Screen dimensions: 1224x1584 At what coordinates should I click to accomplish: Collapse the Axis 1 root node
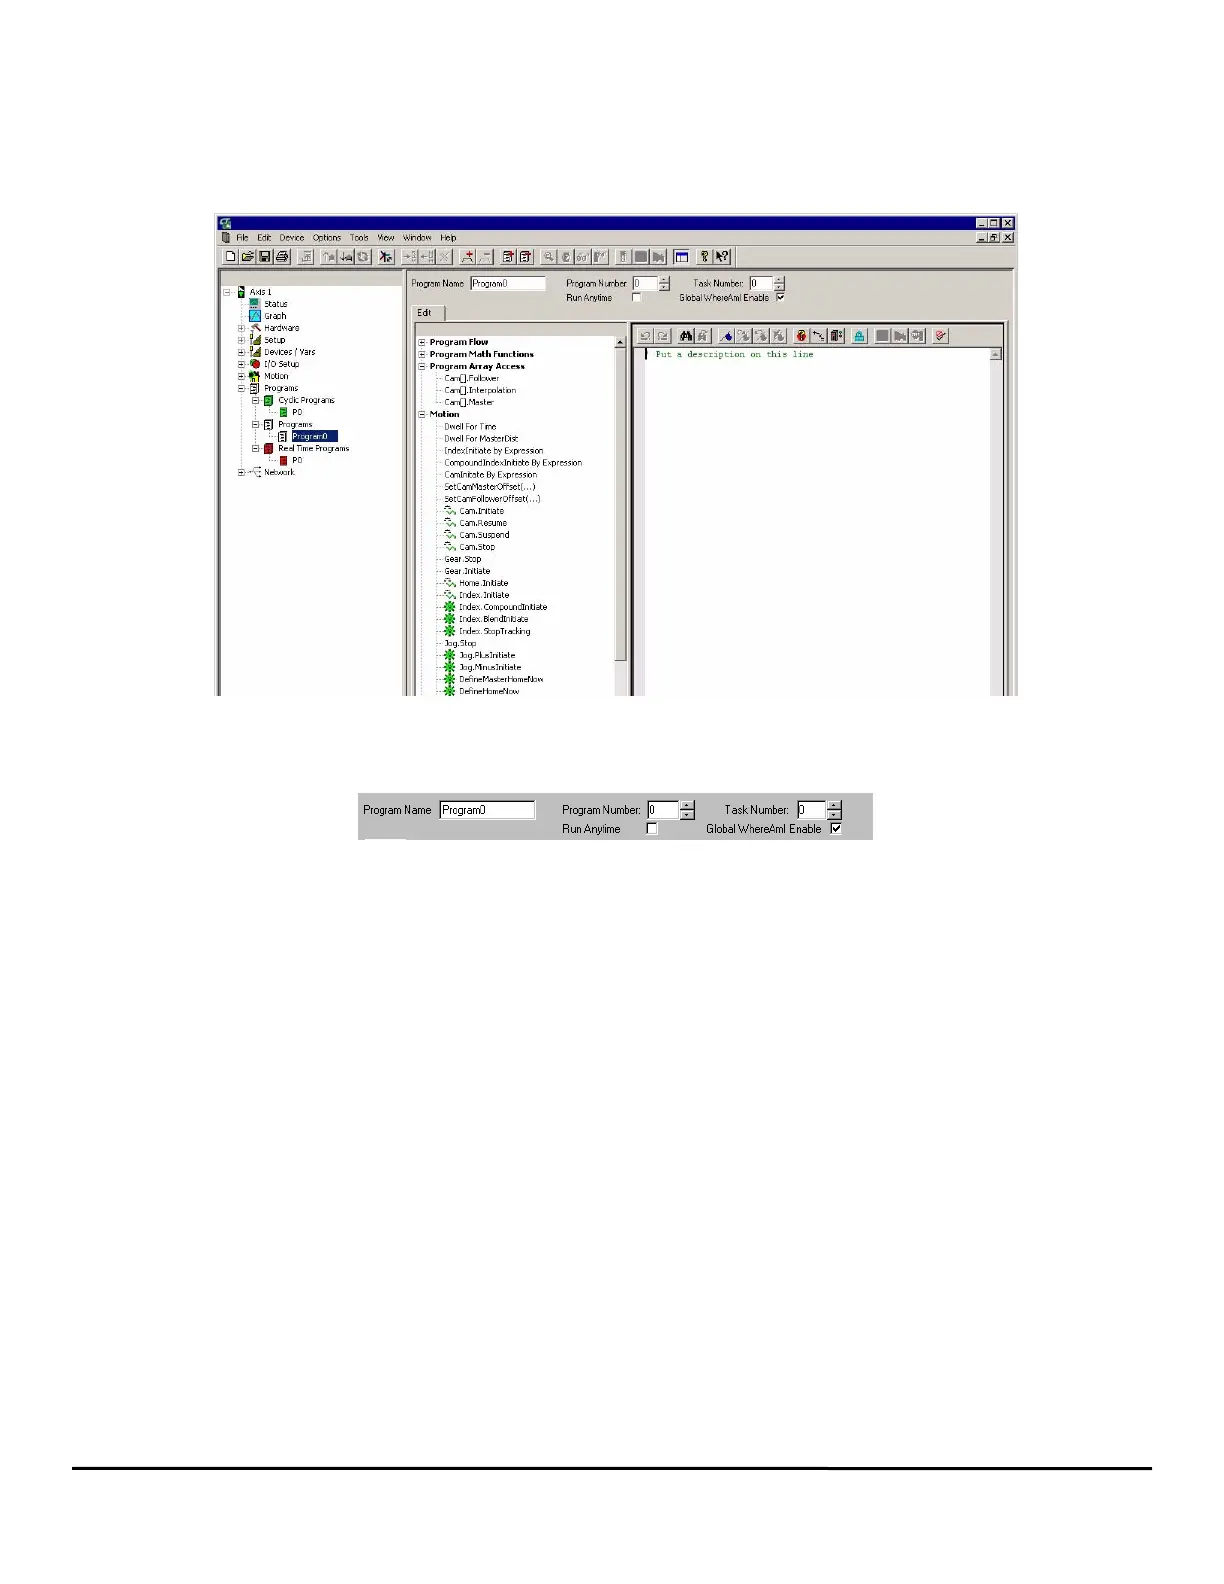tap(227, 292)
